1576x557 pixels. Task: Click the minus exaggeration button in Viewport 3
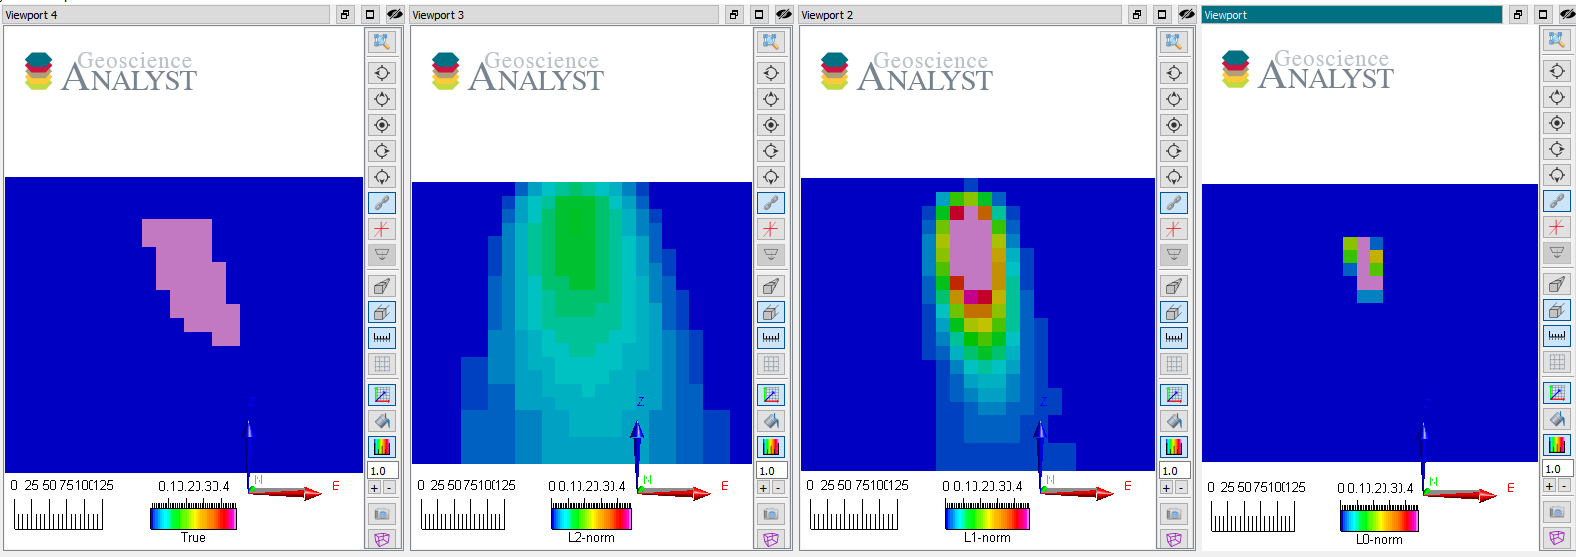coord(778,488)
